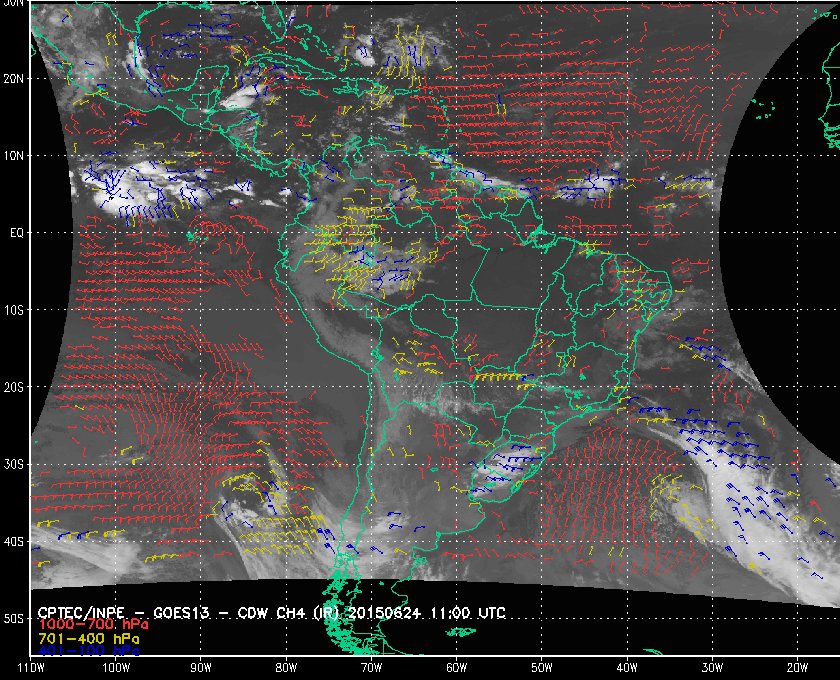Click the 30W longitude axis label
The width and height of the screenshot is (840, 680).
click(x=710, y=667)
